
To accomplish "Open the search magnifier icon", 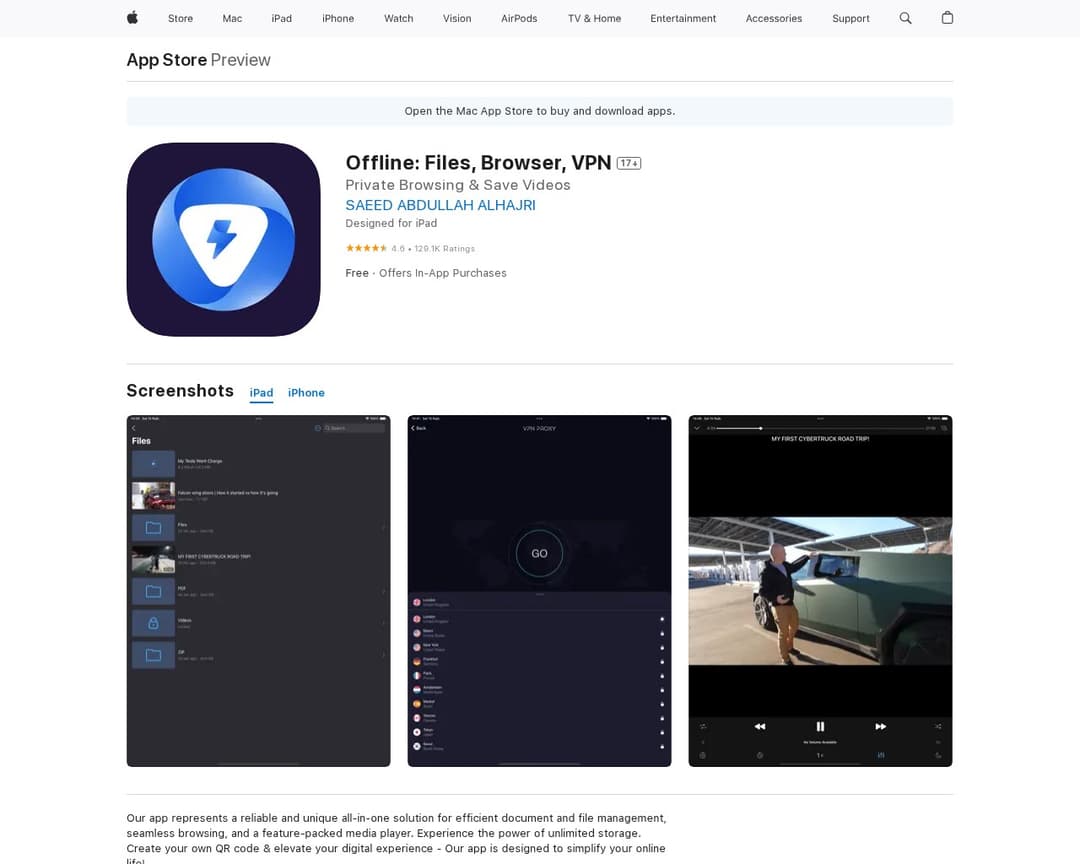I will 905,18.
